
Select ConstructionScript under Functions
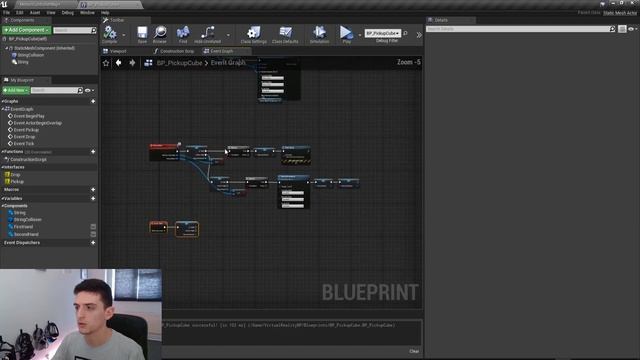click(x=28, y=160)
